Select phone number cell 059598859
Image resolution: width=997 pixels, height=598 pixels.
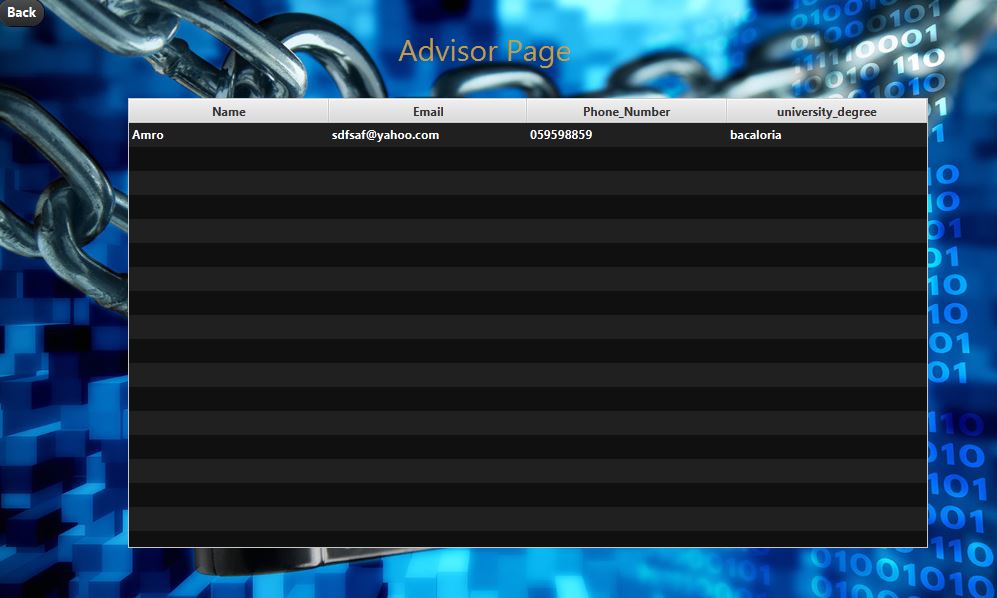626,135
